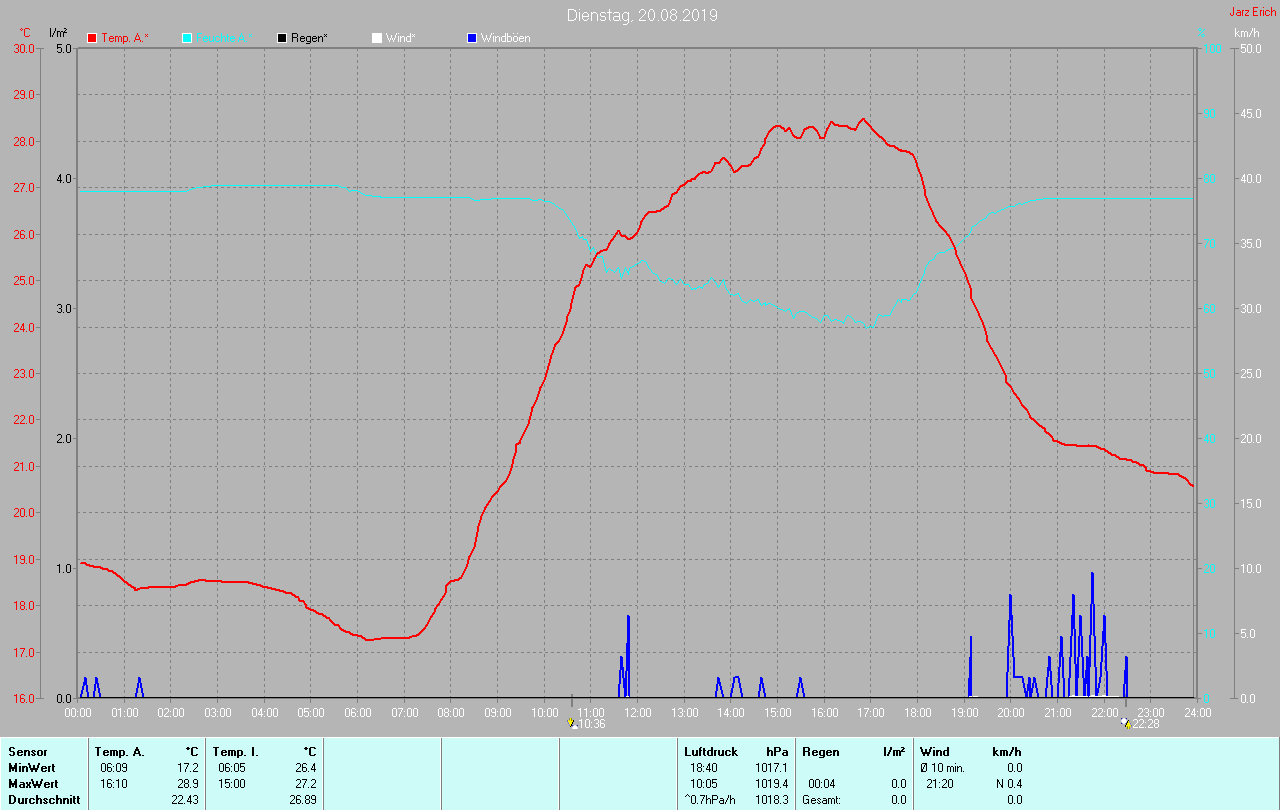The height and width of the screenshot is (810, 1280).
Task: Click the black Regen legend square
Action: (282, 38)
